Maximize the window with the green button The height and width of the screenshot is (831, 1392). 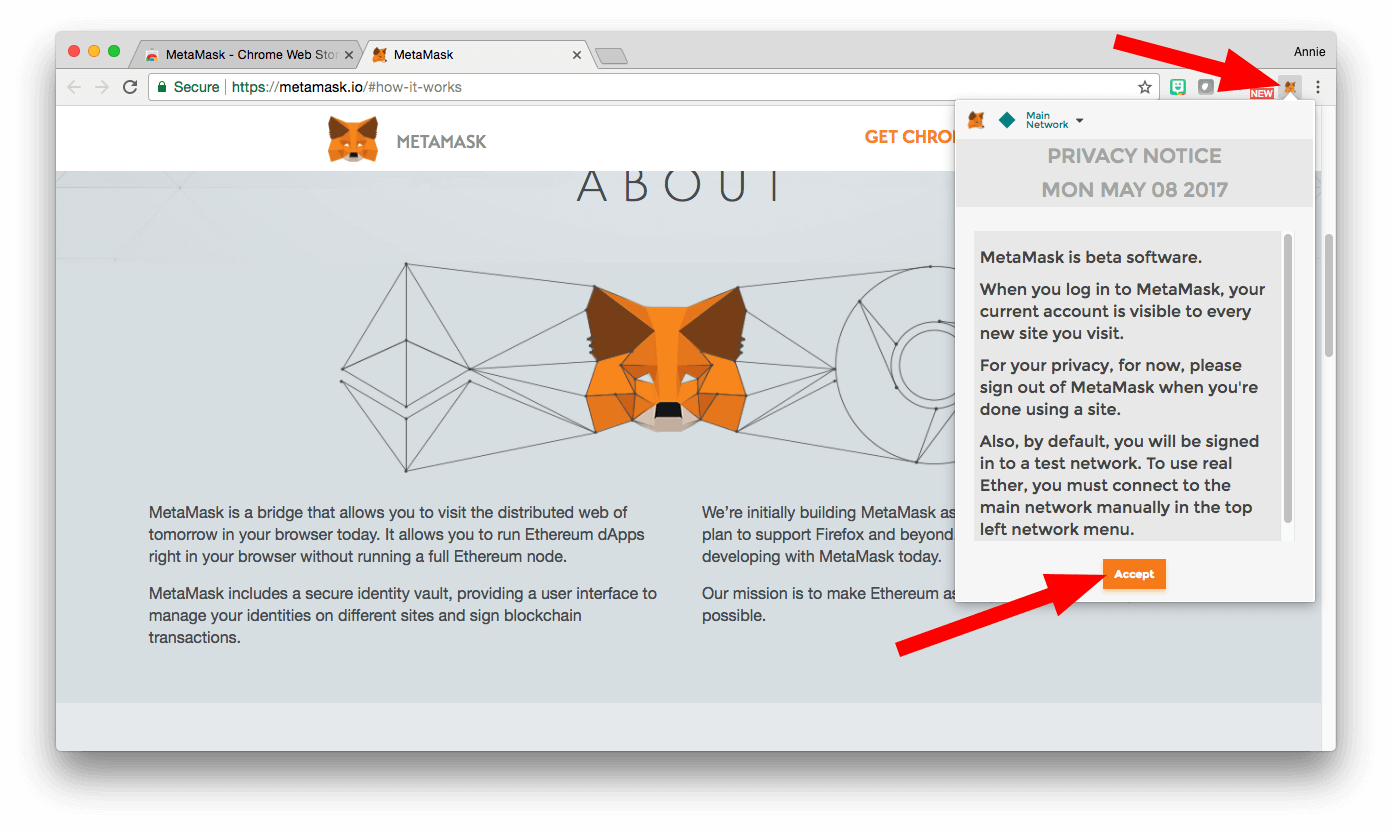pyautogui.click(x=114, y=51)
